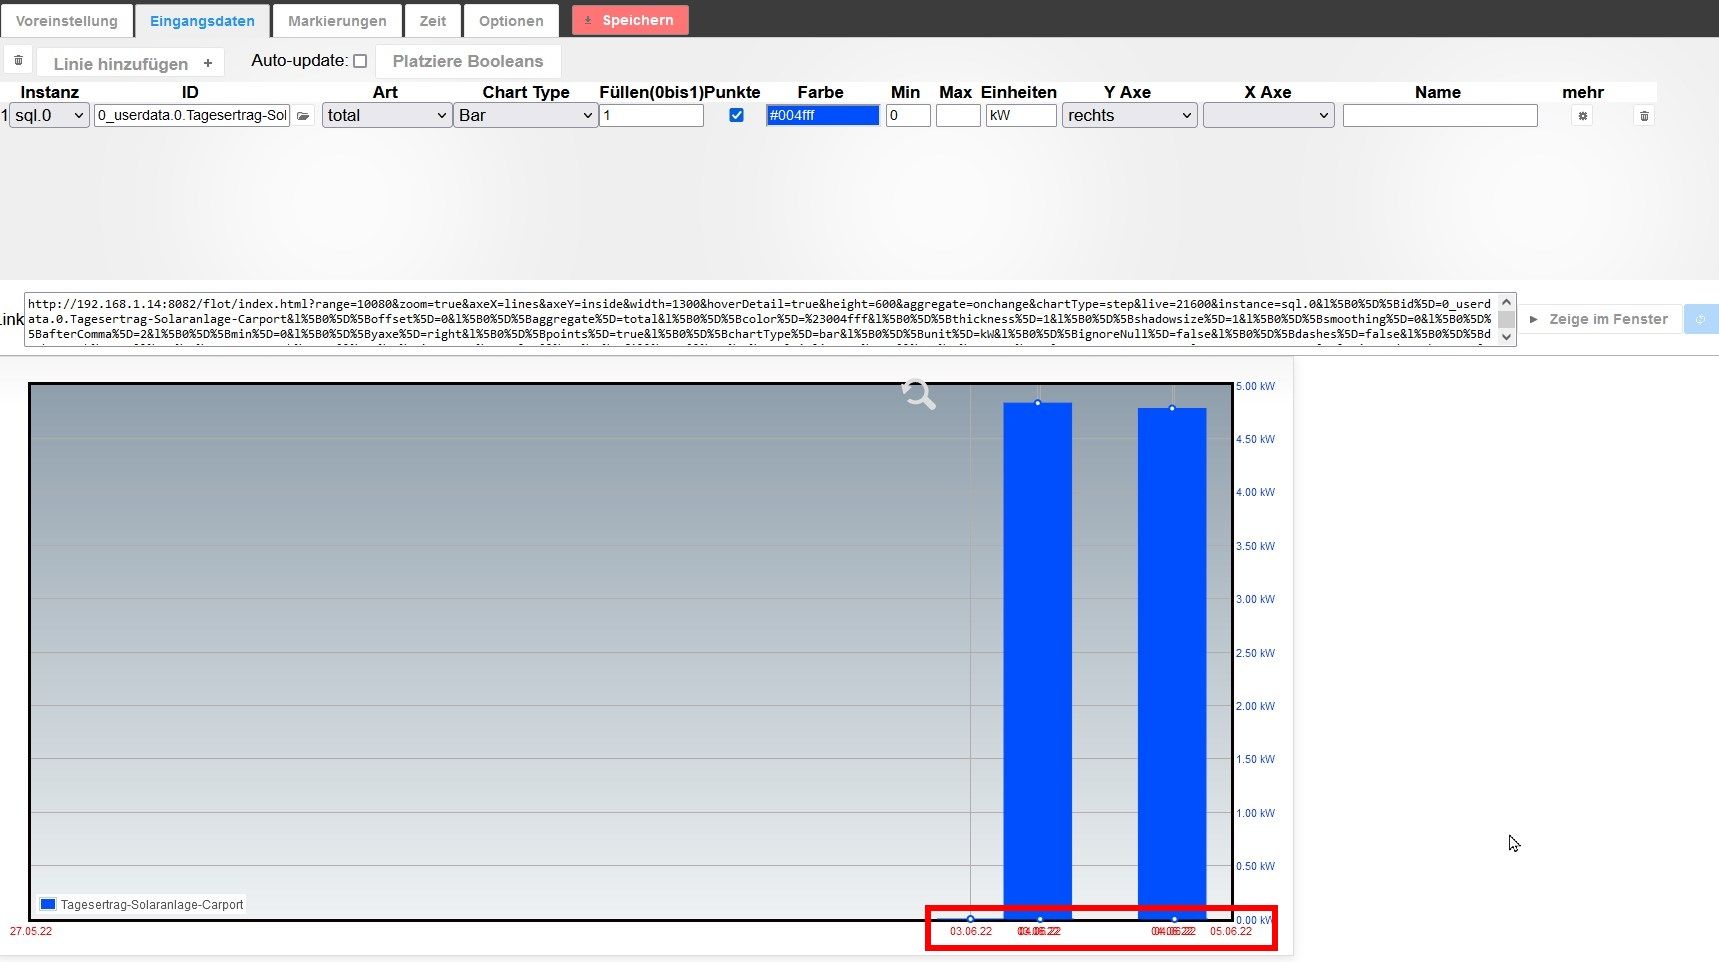Click the first tall blue bar in the chart
1719x962 pixels.
[1037, 660]
